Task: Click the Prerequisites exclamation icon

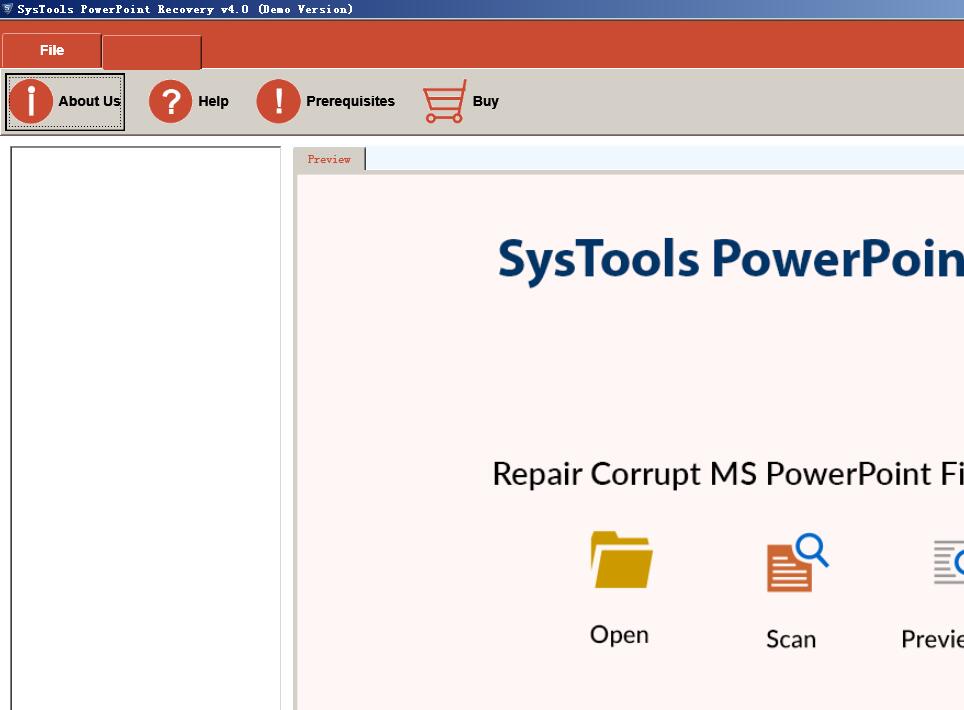Action: [x=278, y=101]
